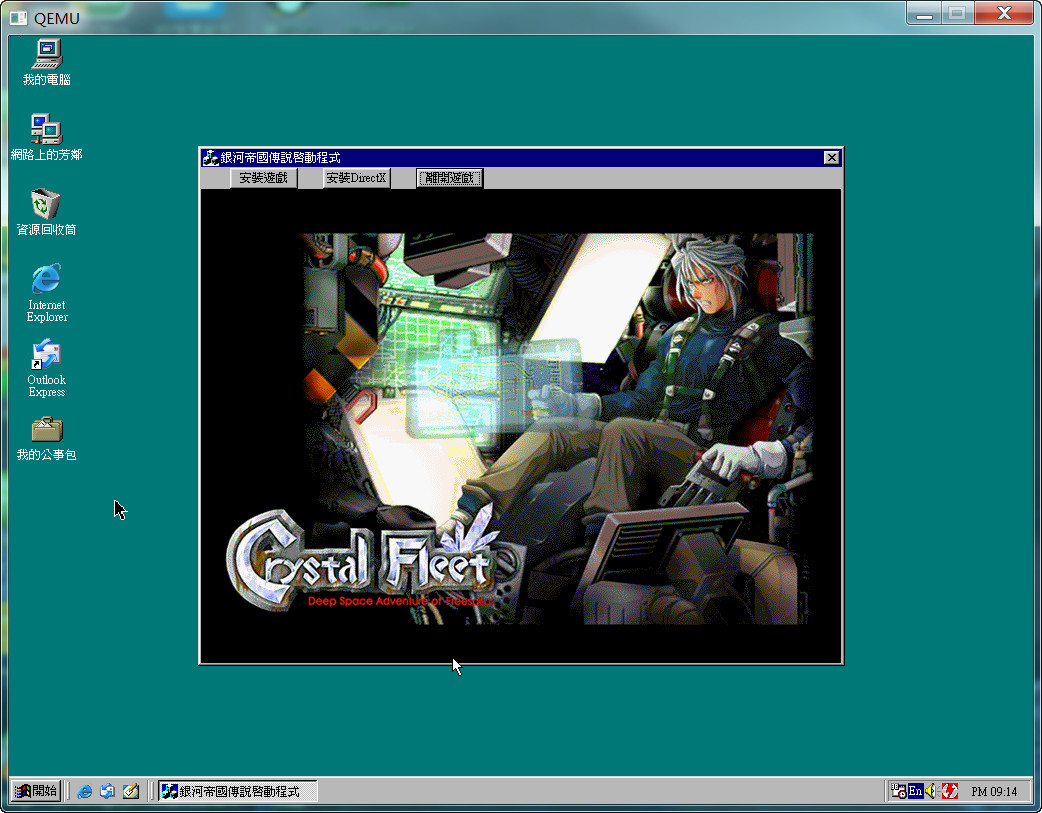
Task: Close the 銀河帝國傳說啓動程式 launcher window
Action: [831, 158]
